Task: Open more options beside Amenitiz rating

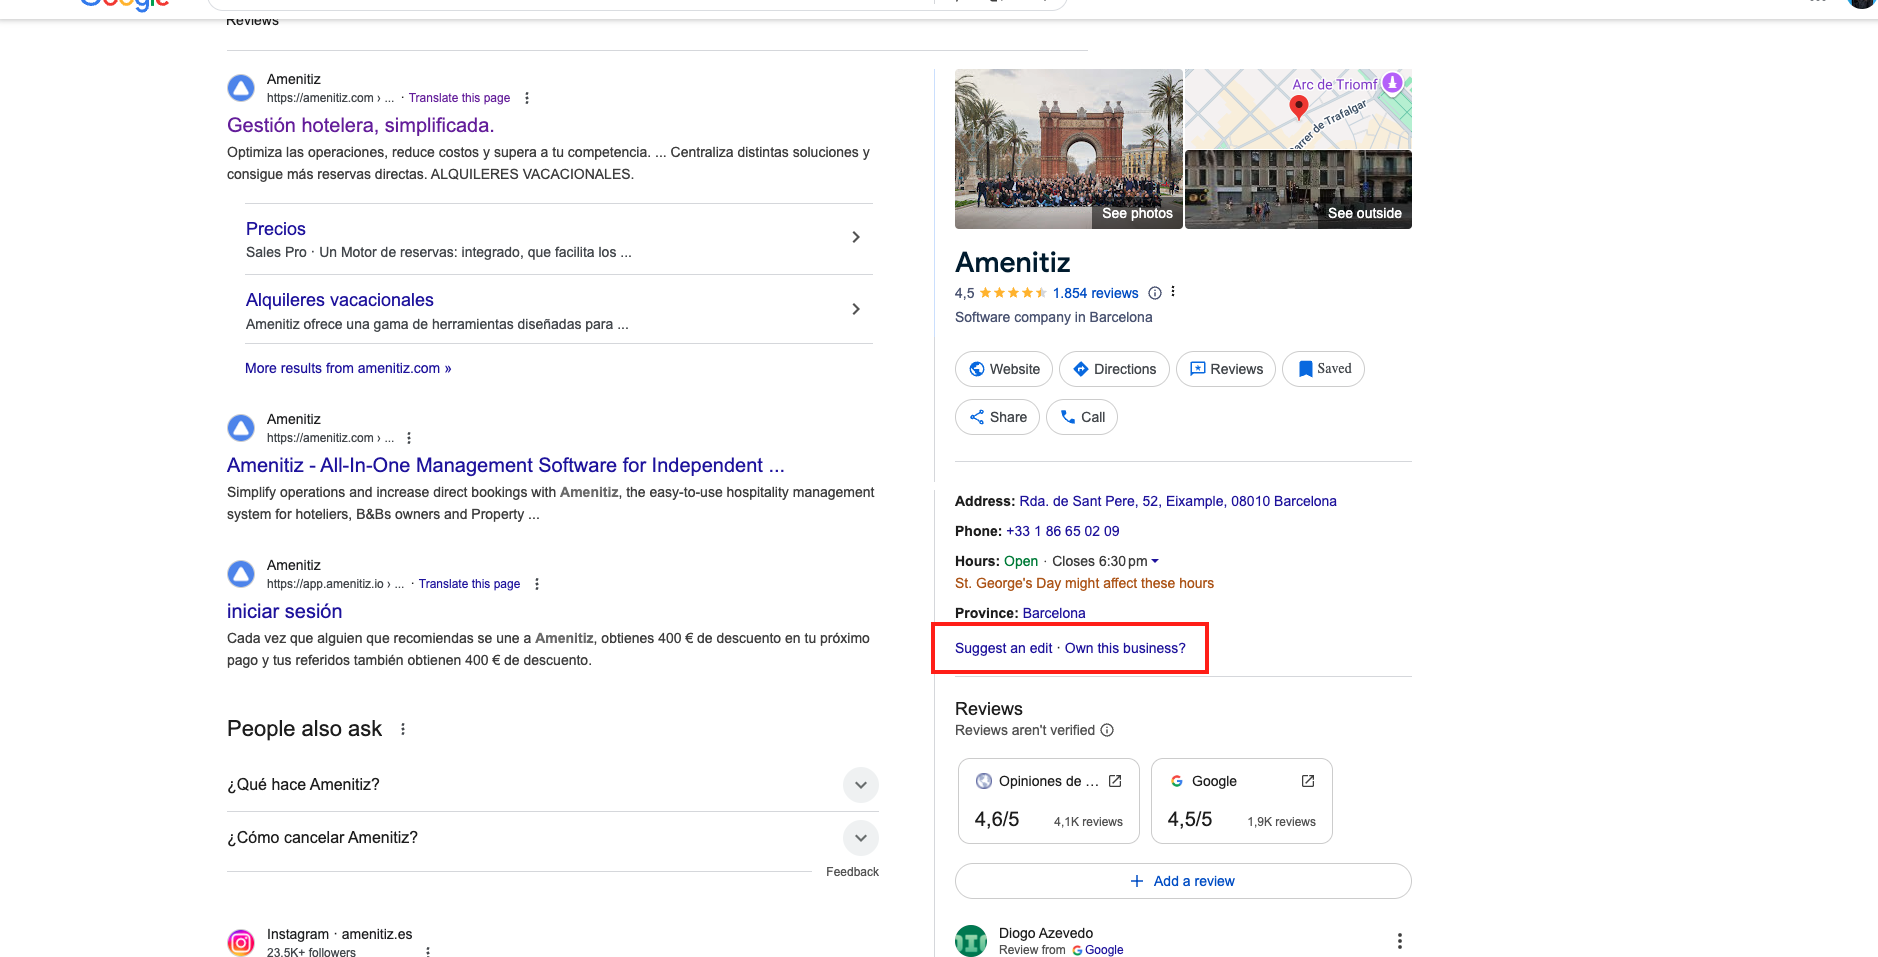Action: click(x=1173, y=292)
